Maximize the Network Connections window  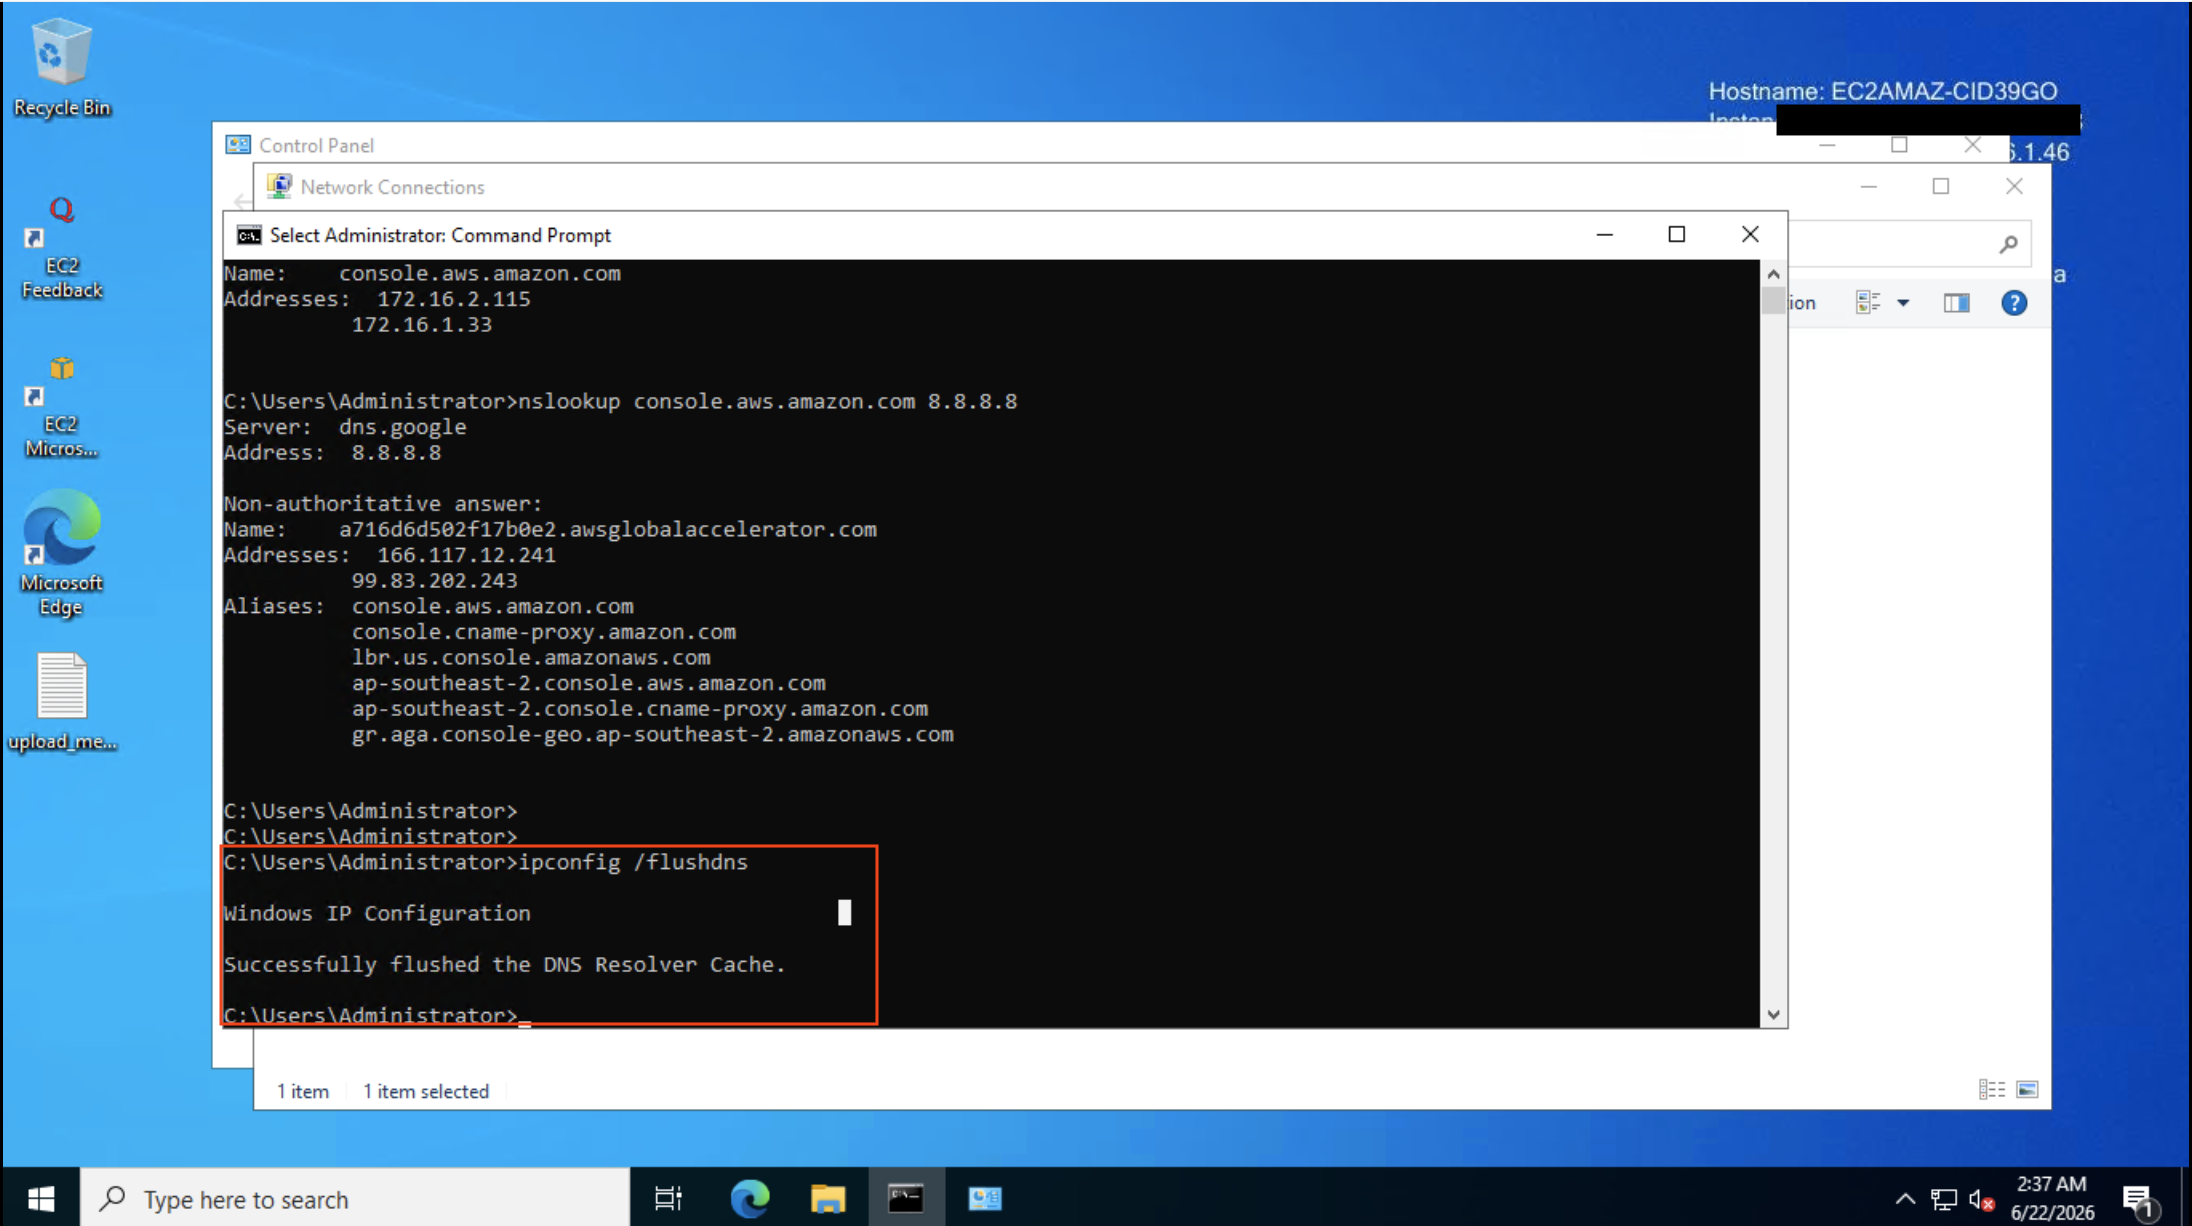1941,186
